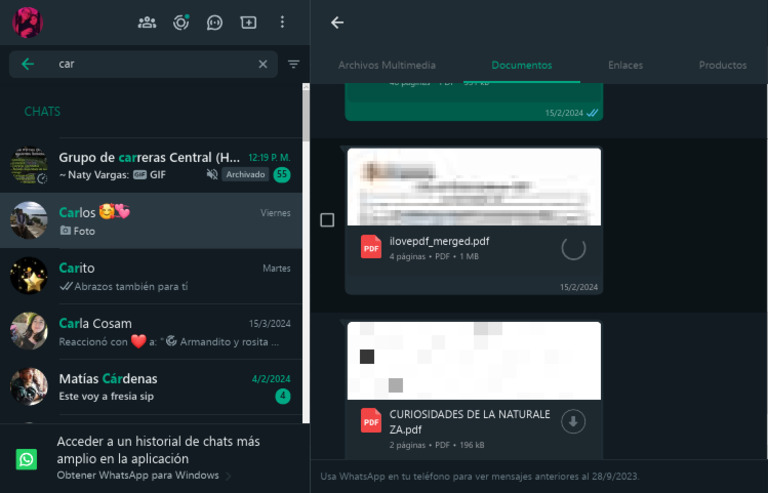
Task: Click 'Este voy a fresia sip' message preview
Action: pos(106,396)
